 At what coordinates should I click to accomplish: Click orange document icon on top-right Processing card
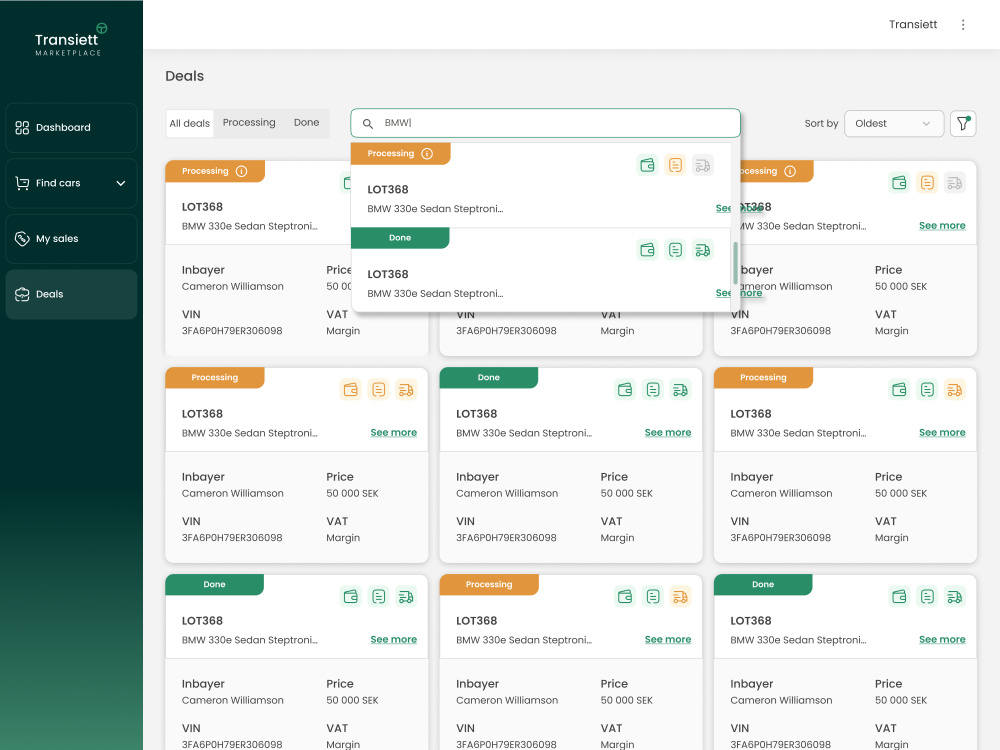coord(927,183)
